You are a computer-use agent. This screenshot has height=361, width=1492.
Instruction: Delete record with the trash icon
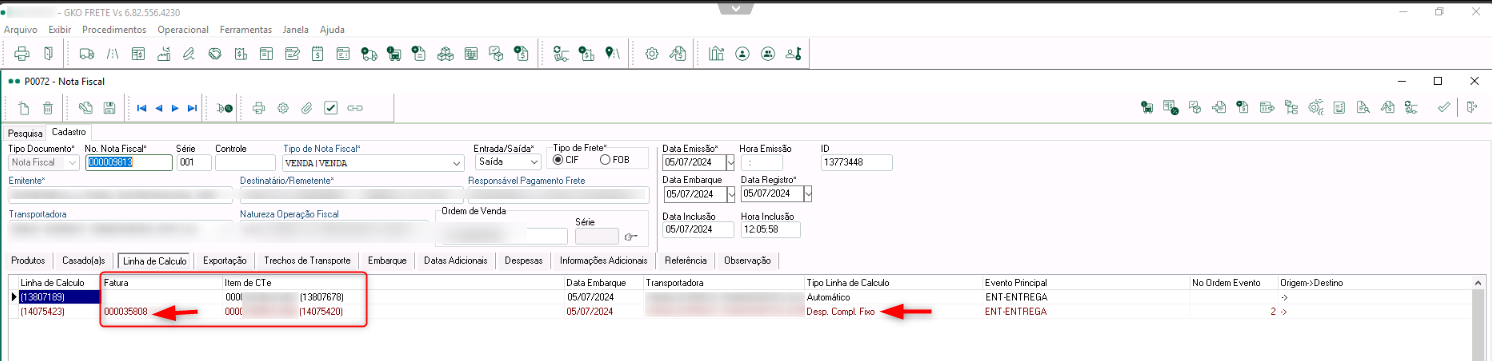coord(47,107)
